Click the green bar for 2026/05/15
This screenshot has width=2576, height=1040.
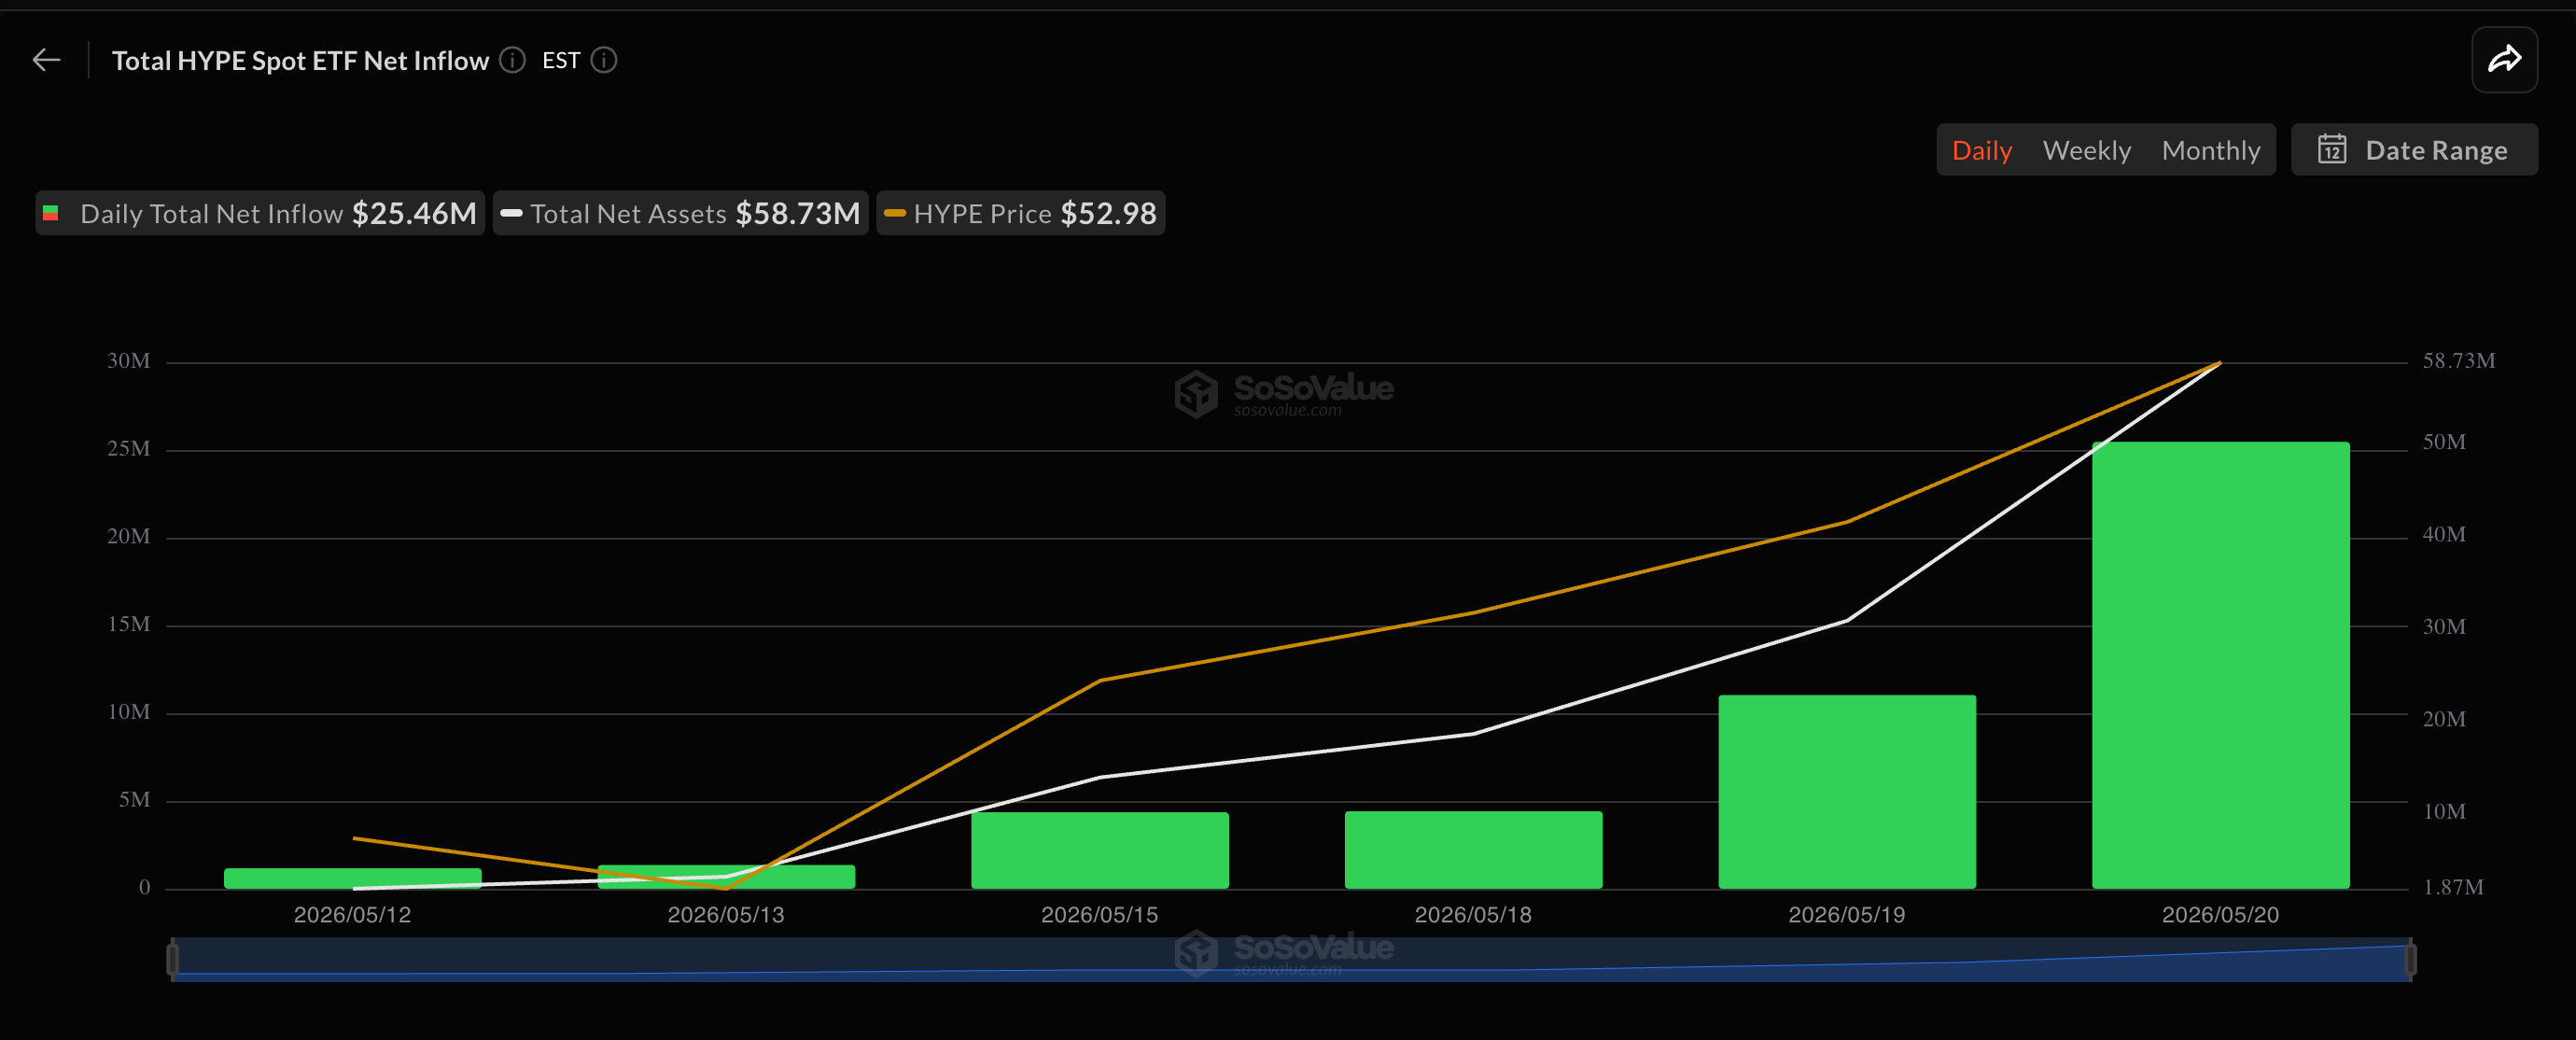[1099, 850]
